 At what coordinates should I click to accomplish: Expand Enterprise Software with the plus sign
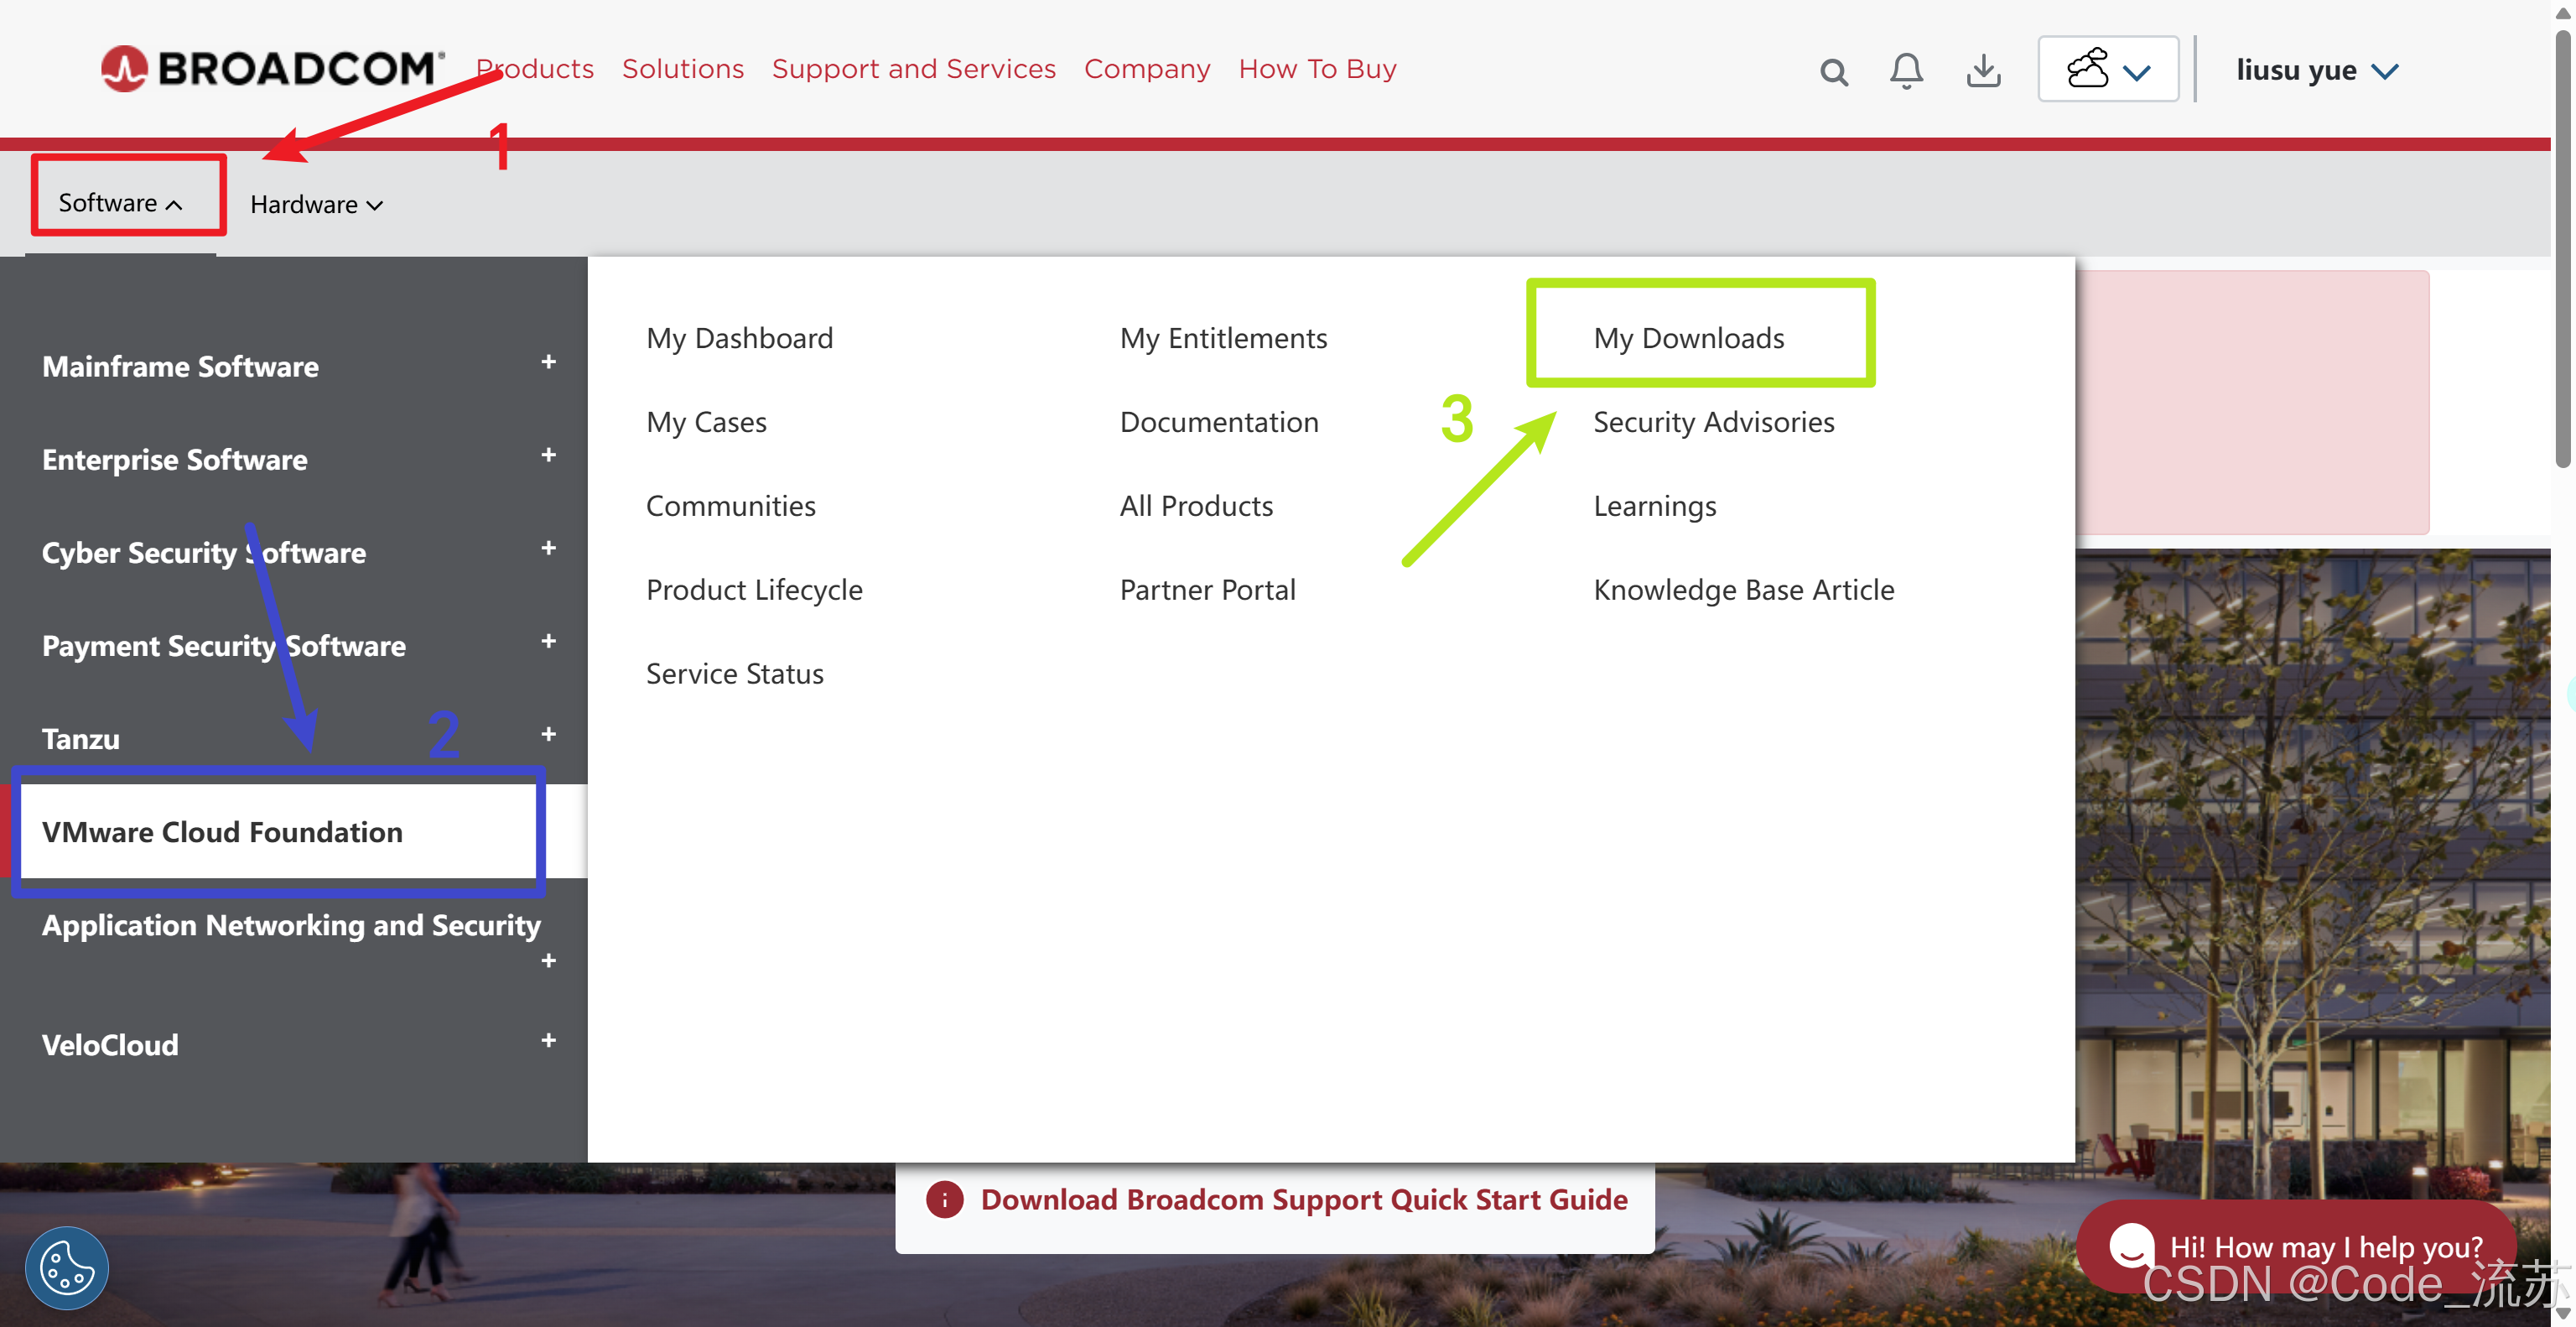click(548, 455)
